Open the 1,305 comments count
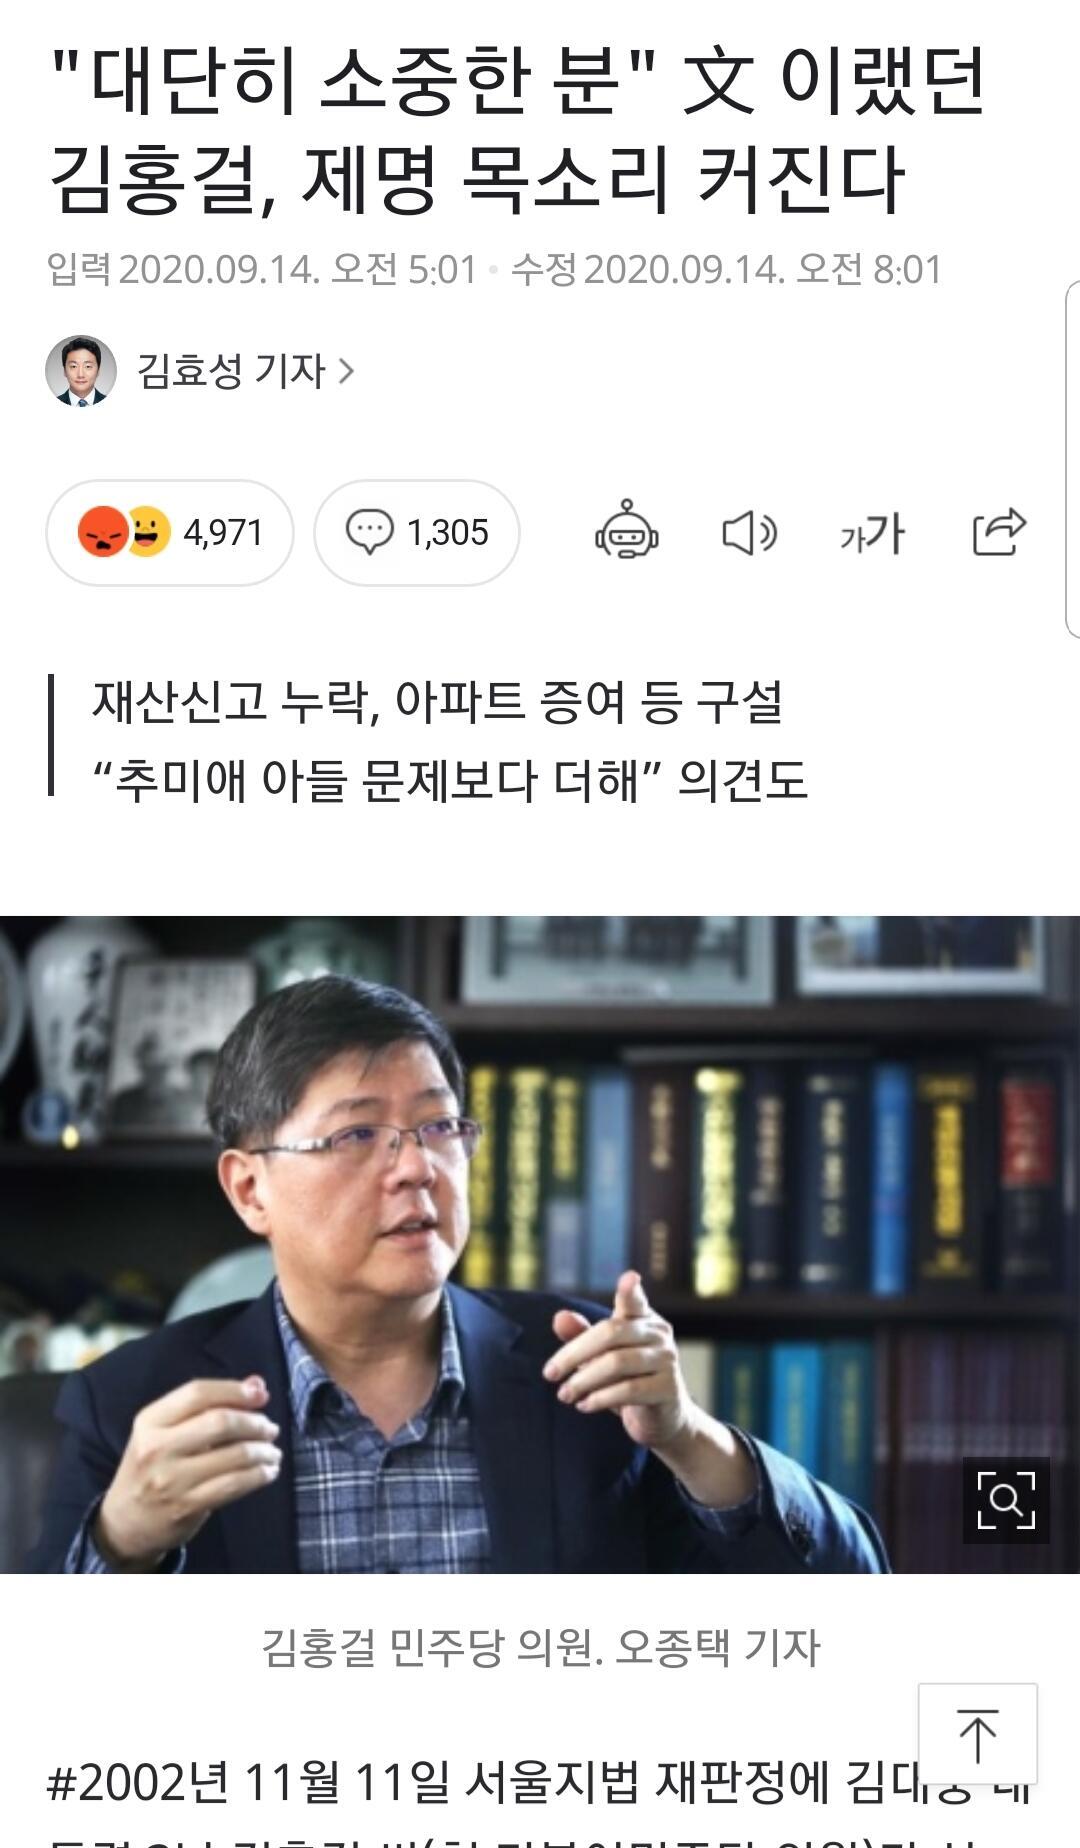Screen dimensions: 1080x1848 click(x=447, y=533)
